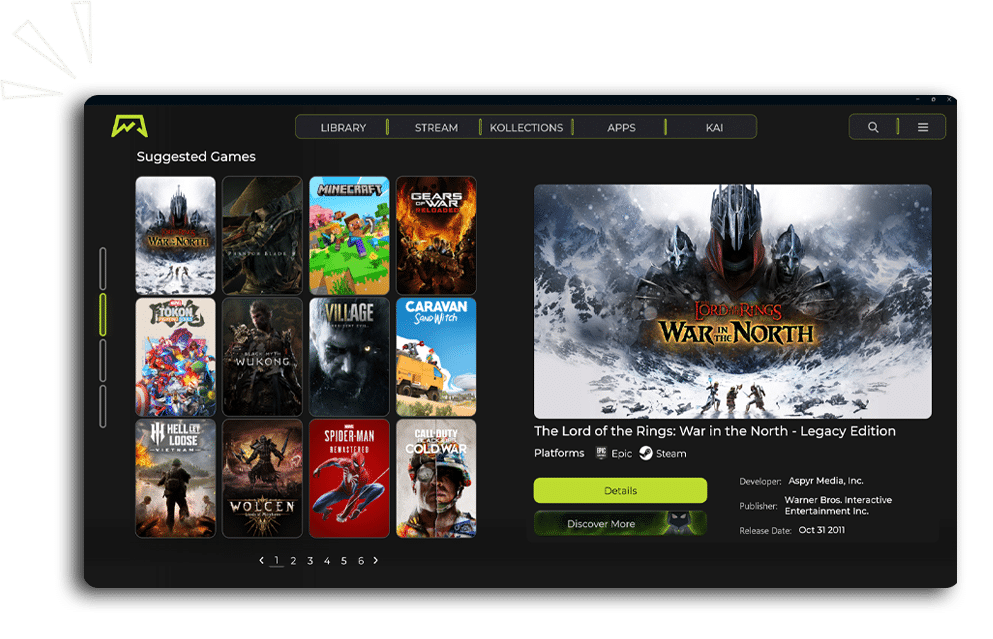Image resolution: width=993 pixels, height=639 pixels.
Task: Select the first vertical section indicator
Action: [103, 269]
